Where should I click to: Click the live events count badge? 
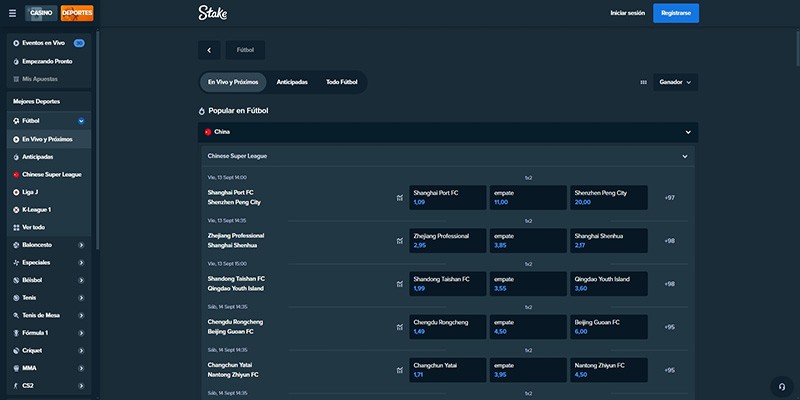(x=79, y=43)
